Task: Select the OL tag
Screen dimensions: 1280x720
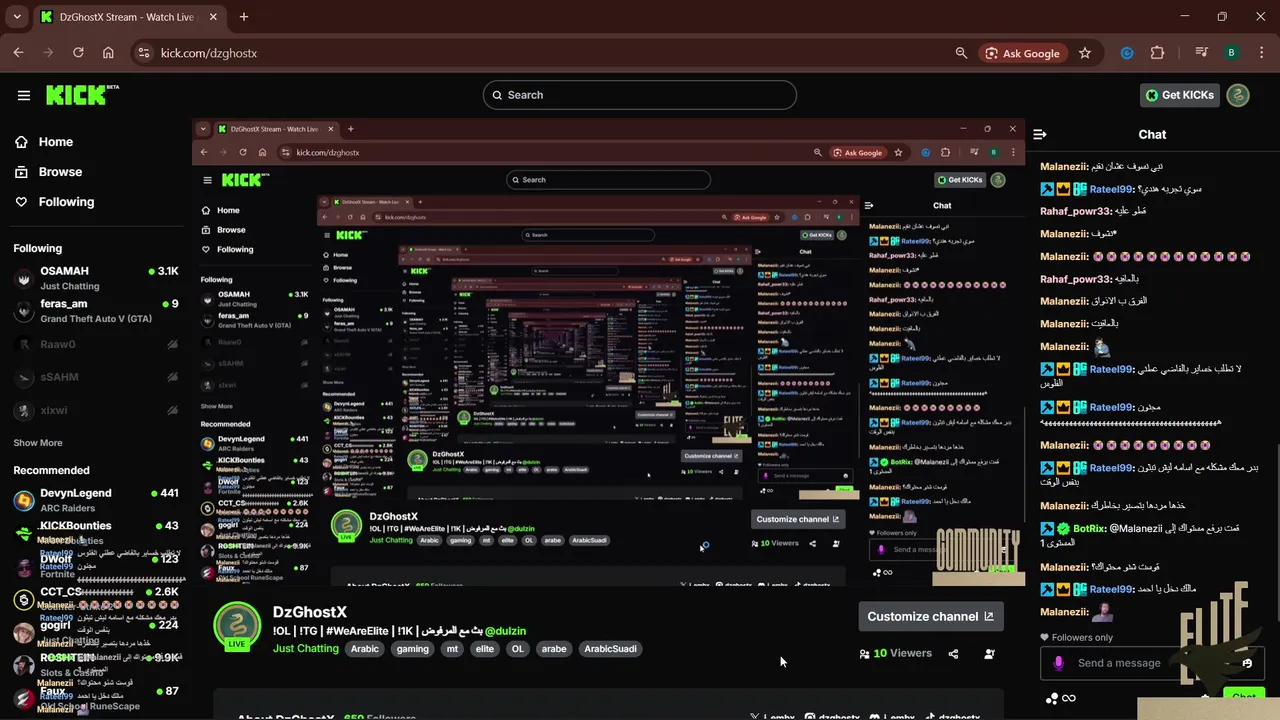Action: (x=517, y=649)
